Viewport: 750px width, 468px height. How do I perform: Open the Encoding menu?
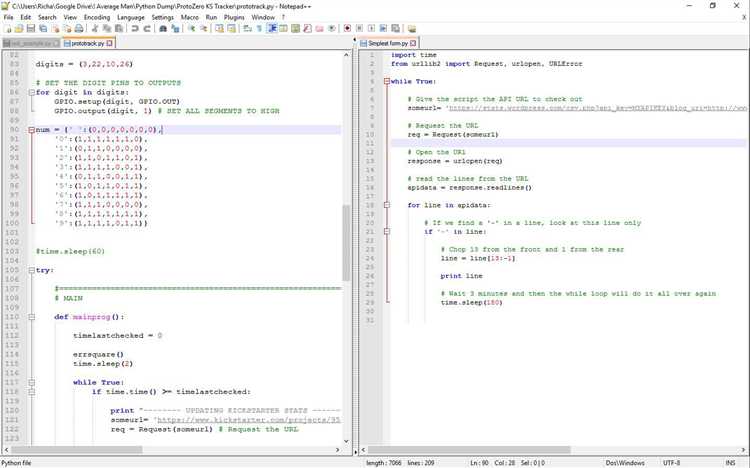[97, 17]
